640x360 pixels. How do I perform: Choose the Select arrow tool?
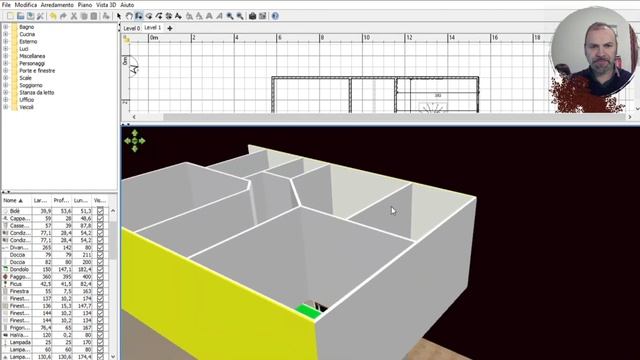(x=119, y=16)
